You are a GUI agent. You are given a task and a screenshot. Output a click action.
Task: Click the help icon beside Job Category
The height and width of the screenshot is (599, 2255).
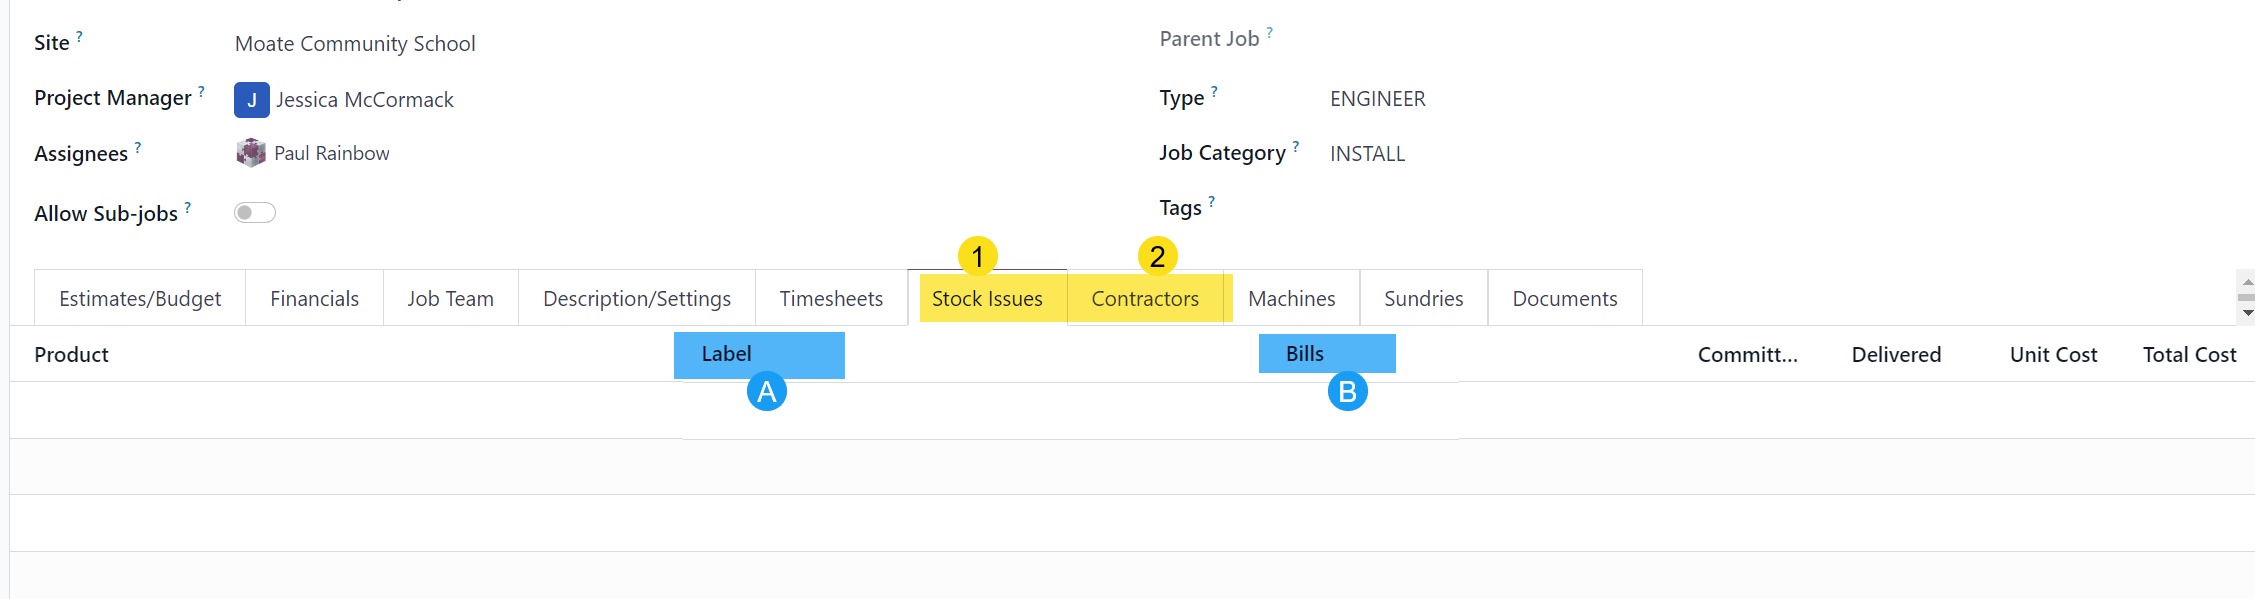point(1296,146)
